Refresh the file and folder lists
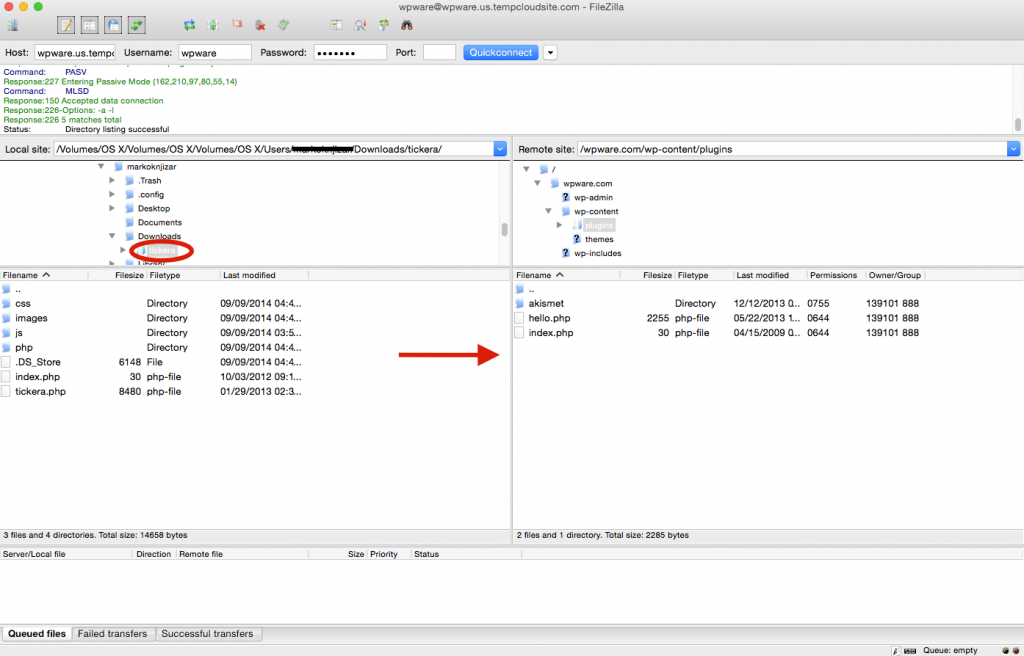 coord(189,25)
